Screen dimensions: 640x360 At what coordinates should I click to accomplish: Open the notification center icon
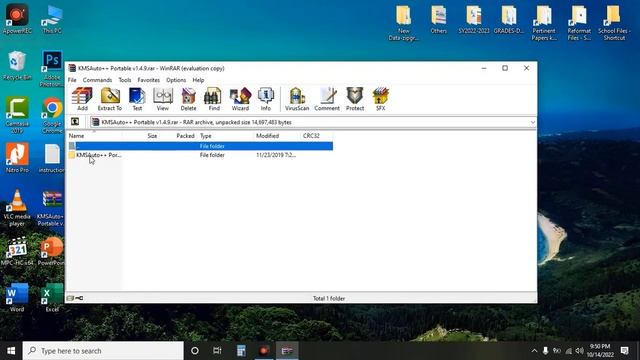tap(624, 351)
